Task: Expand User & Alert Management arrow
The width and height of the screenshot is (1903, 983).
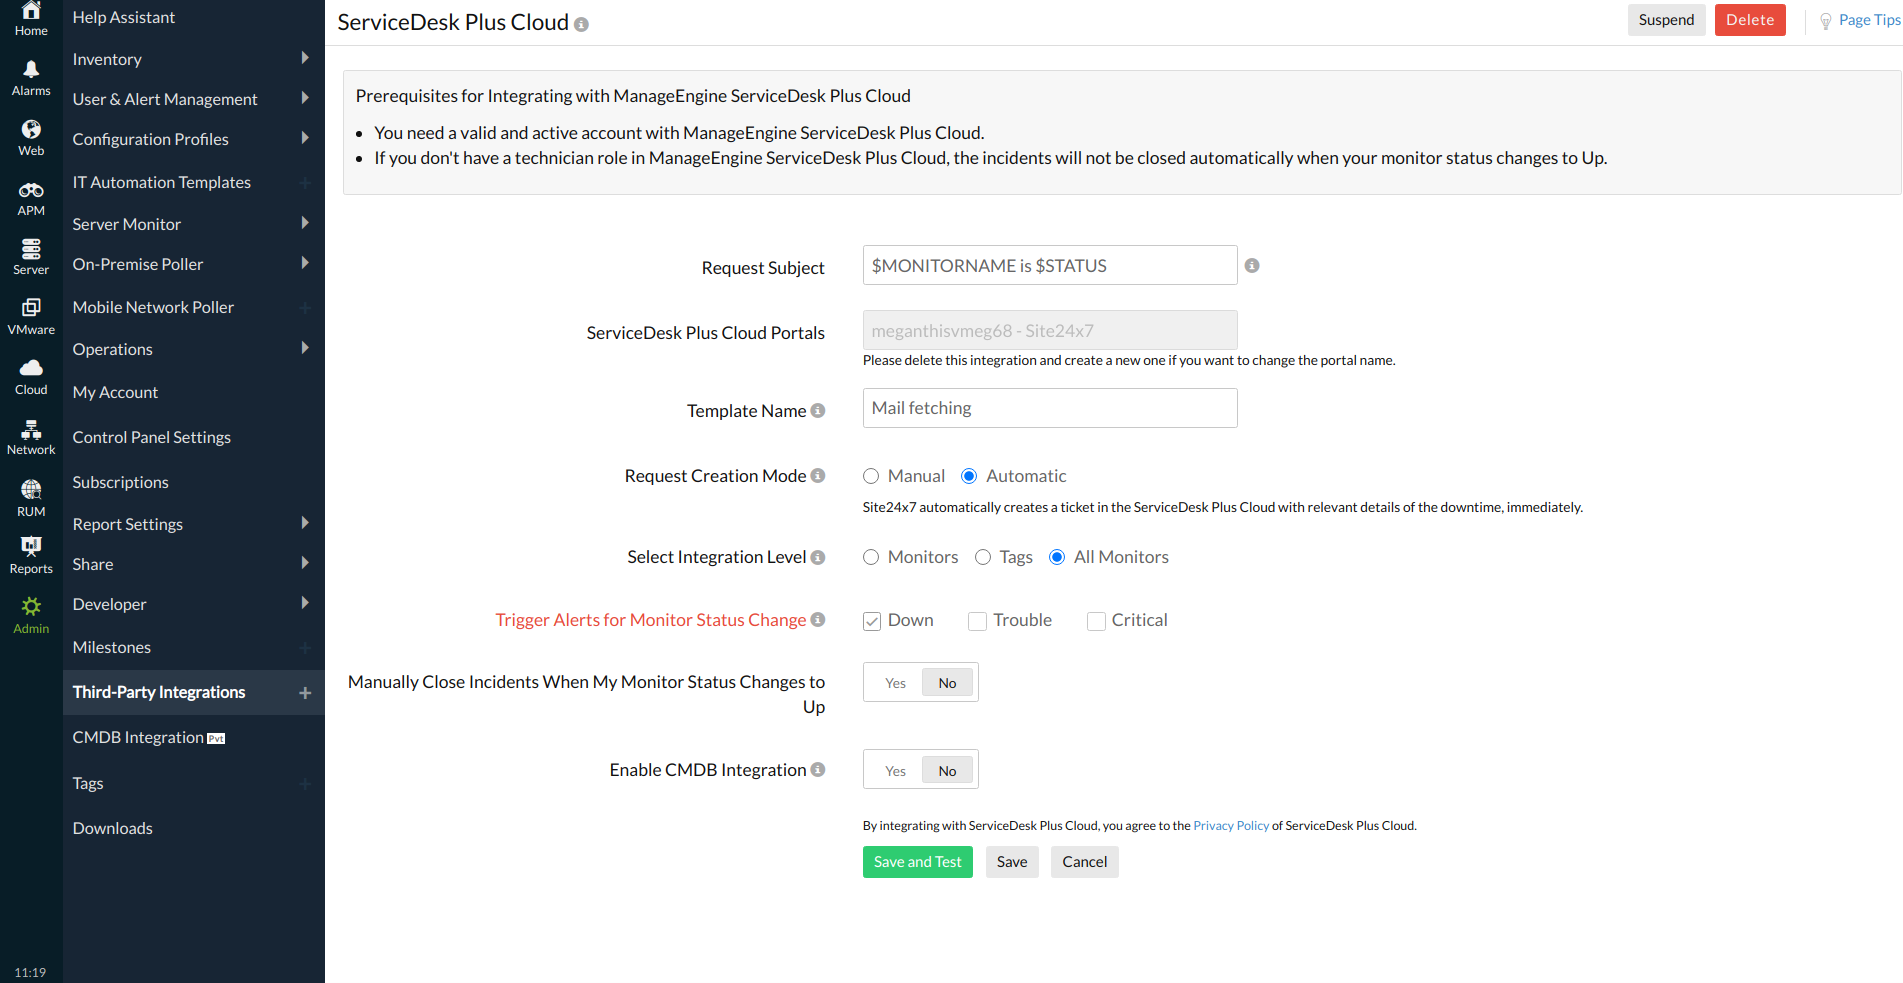Action: coord(305,98)
